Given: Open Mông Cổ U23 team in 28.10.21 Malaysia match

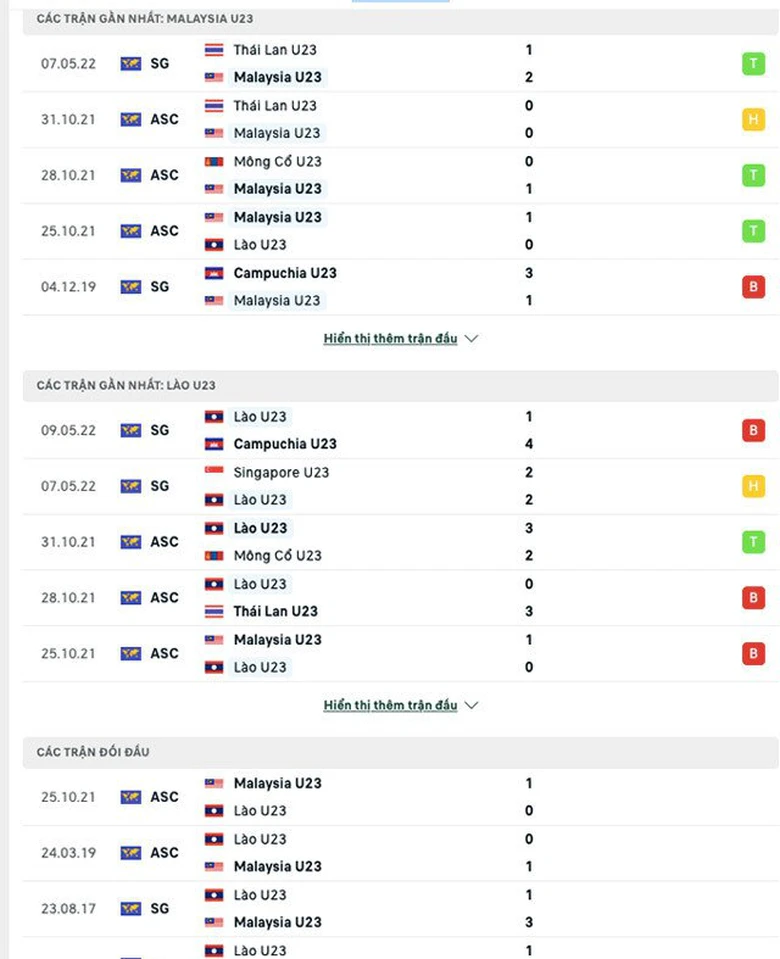Looking at the screenshot, I should 277,161.
